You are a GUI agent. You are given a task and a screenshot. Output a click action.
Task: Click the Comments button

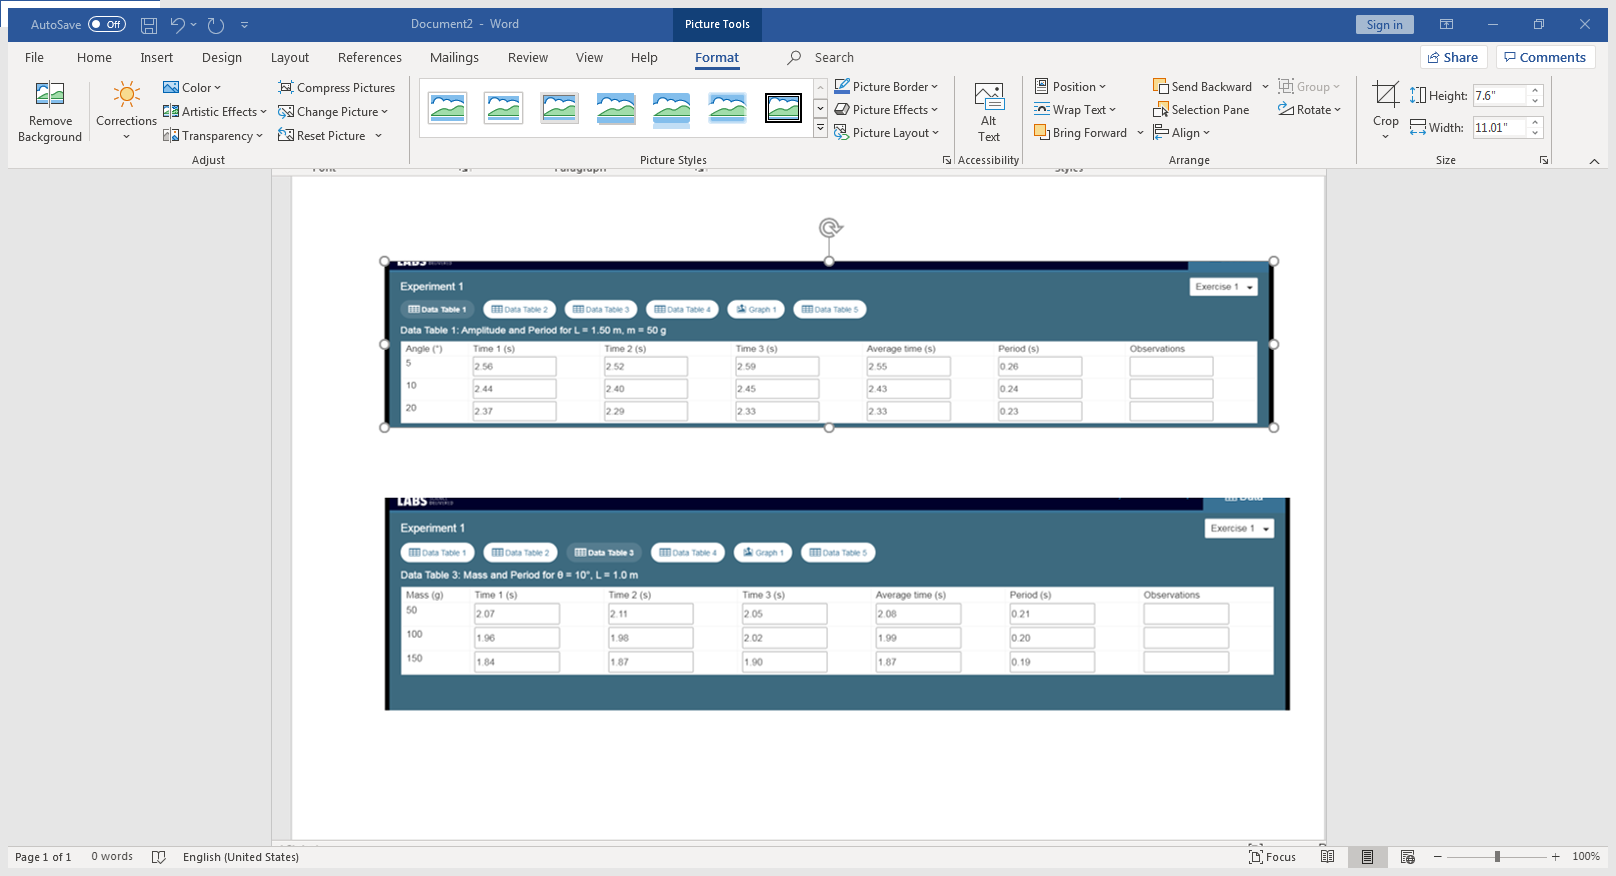[x=1545, y=57]
